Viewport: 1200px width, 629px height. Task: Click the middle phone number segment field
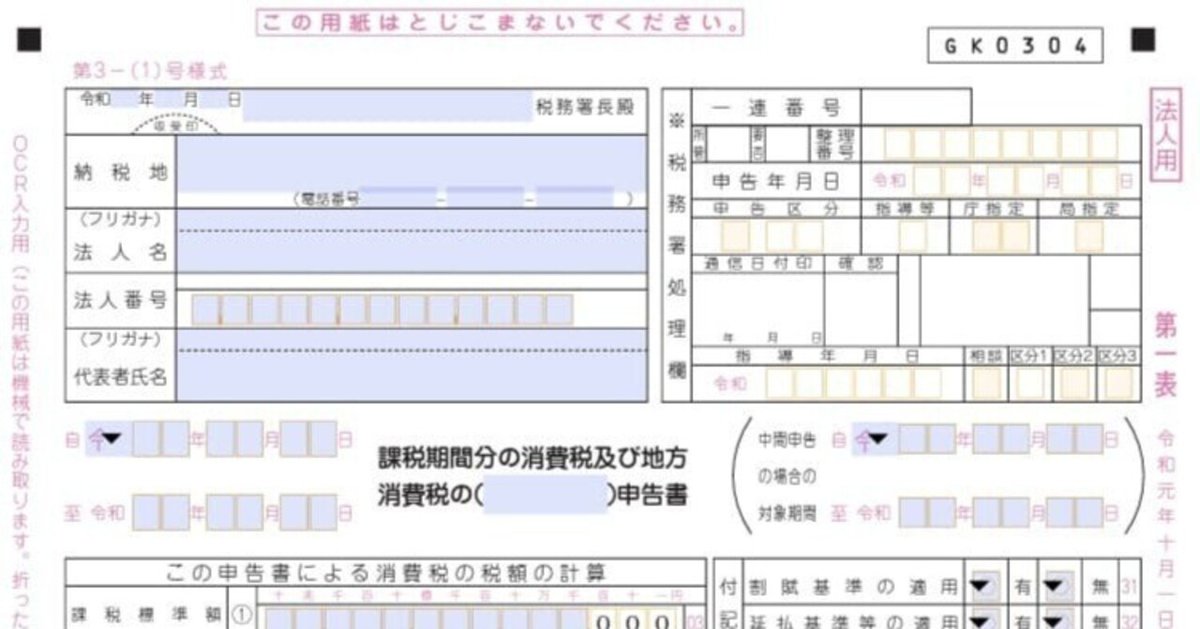[485, 198]
